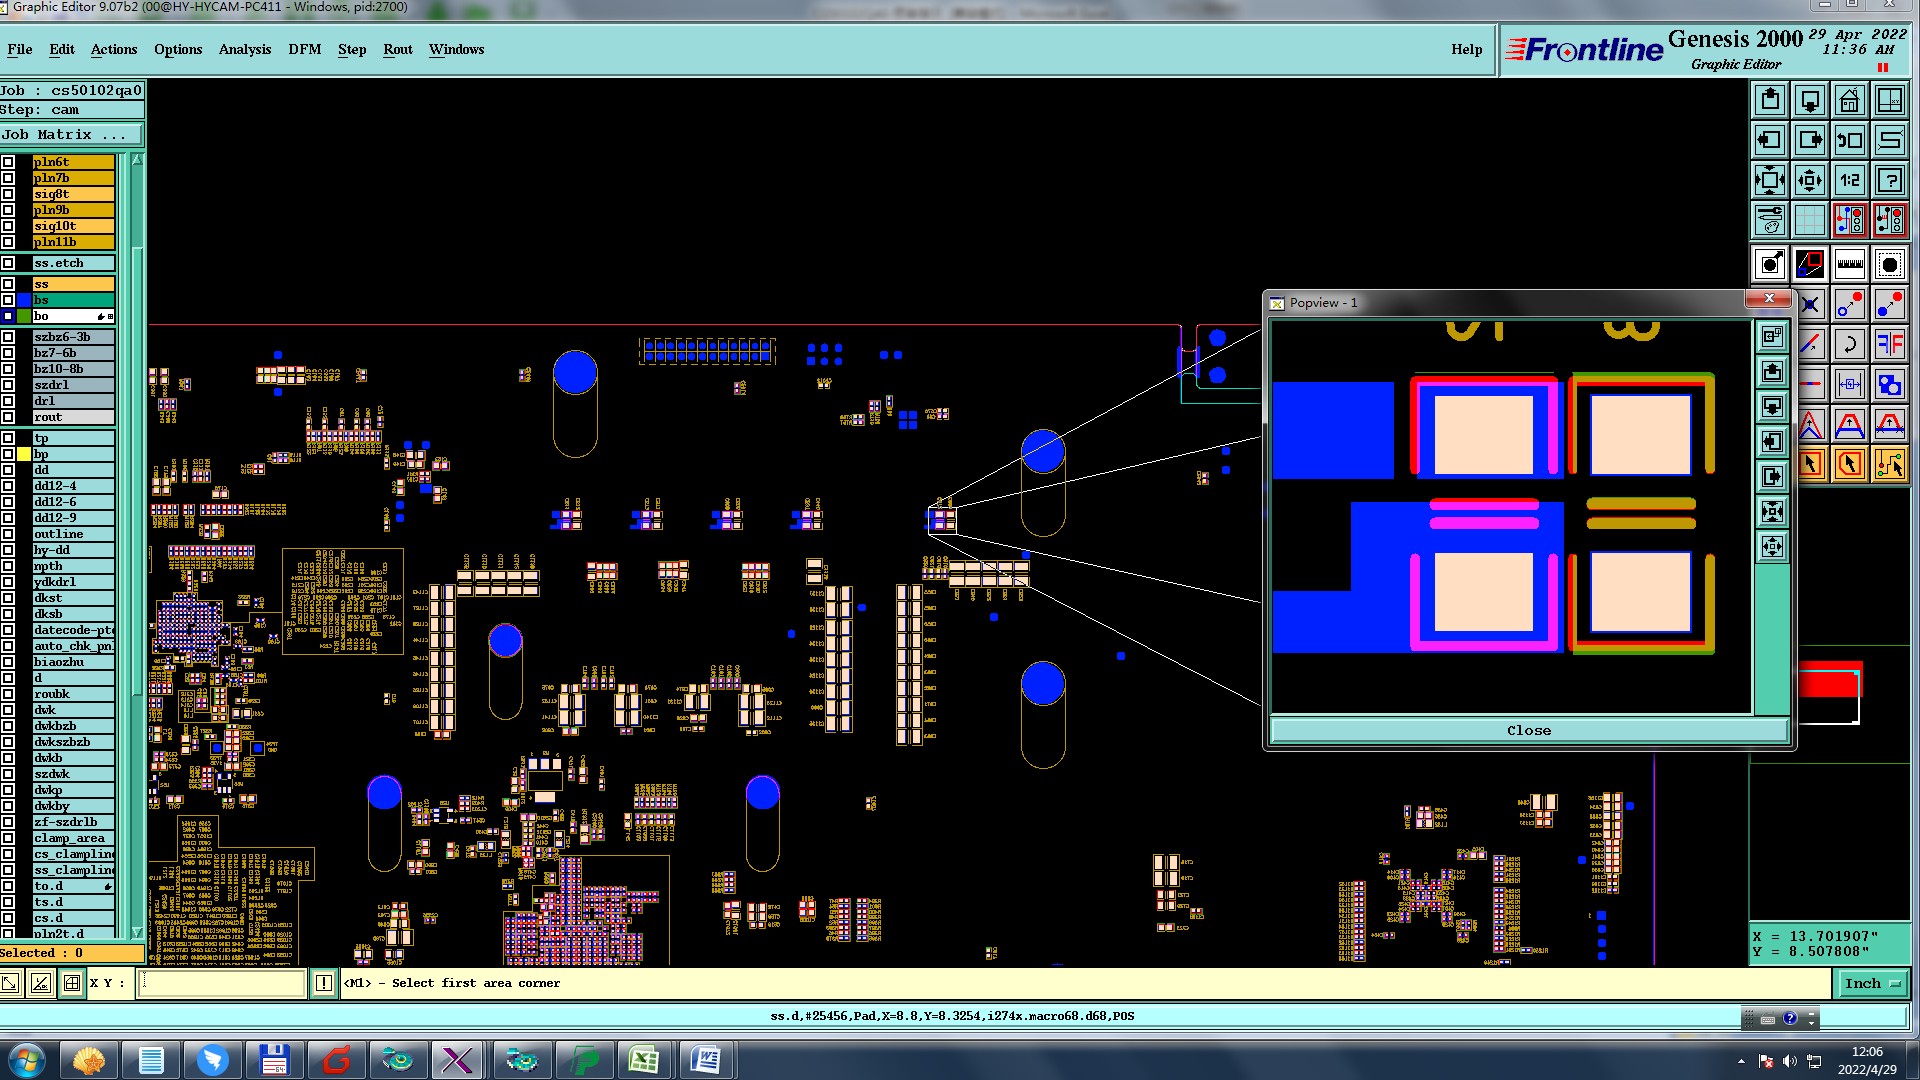Viewport: 1920px width, 1080px height.
Task: Open the DFM menu
Action: pos(304,49)
